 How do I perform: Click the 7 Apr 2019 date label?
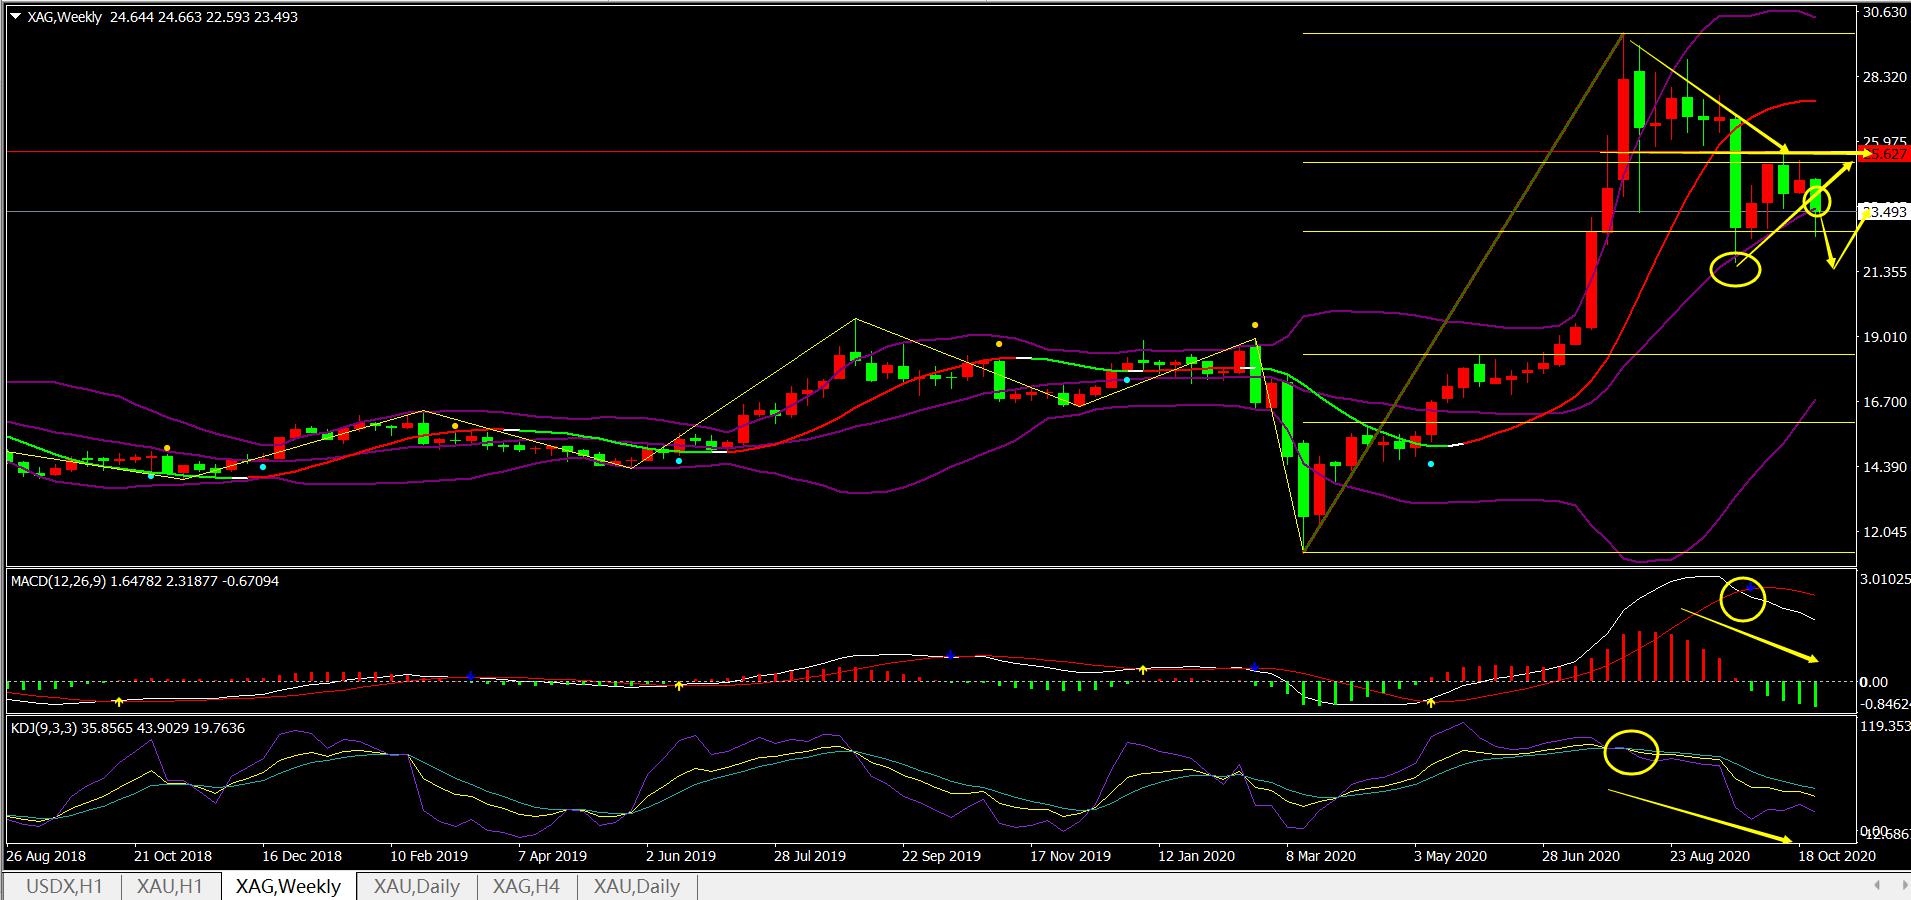pos(553,856)
